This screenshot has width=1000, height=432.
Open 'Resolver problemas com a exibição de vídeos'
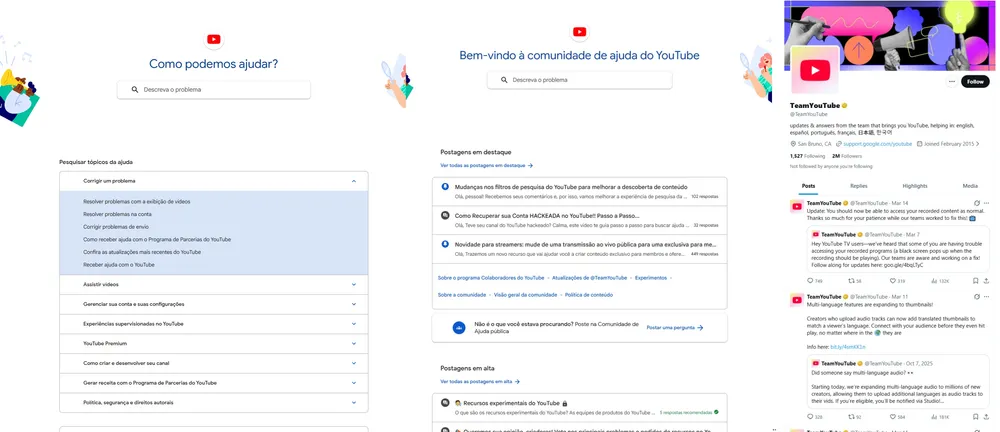click(x=136, y=202)
